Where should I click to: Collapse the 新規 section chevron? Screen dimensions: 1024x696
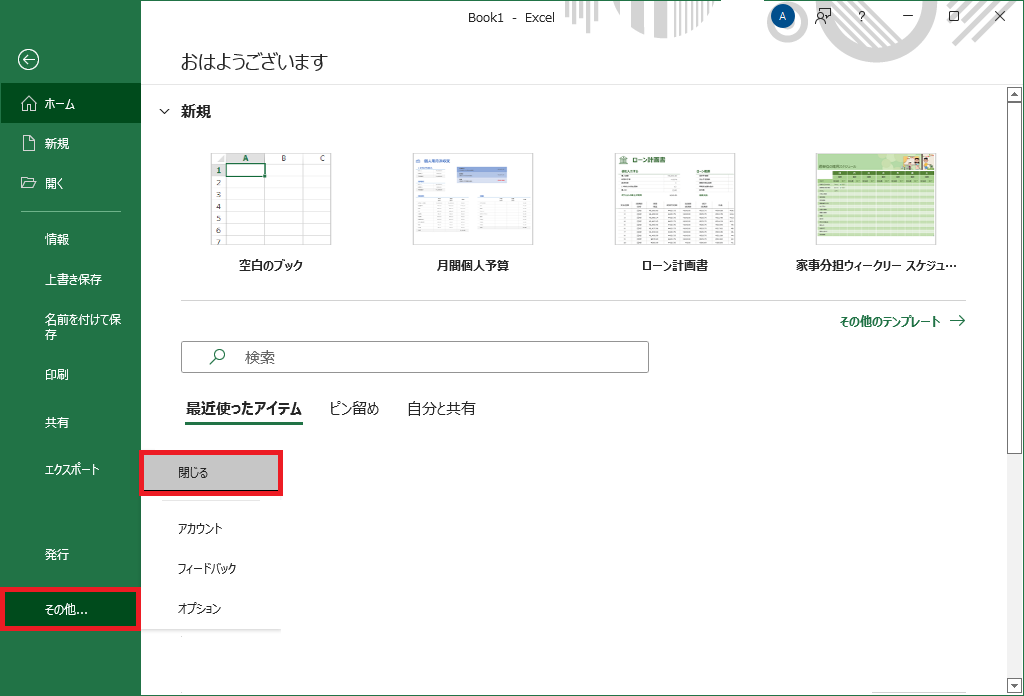[165, 112]
